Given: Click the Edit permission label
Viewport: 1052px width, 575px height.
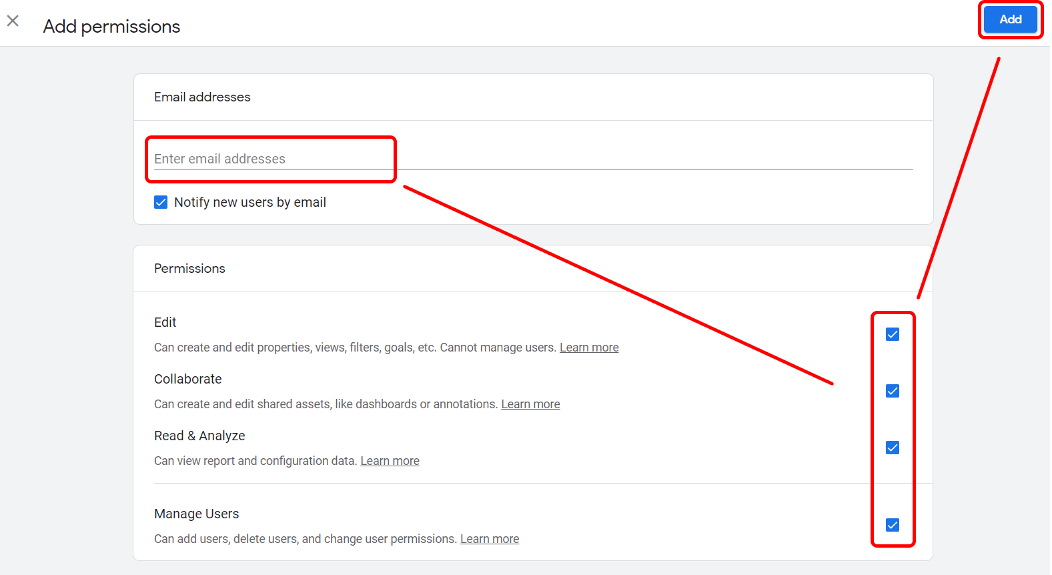Looking at the screenshot, I should click(x=165, y=322).
